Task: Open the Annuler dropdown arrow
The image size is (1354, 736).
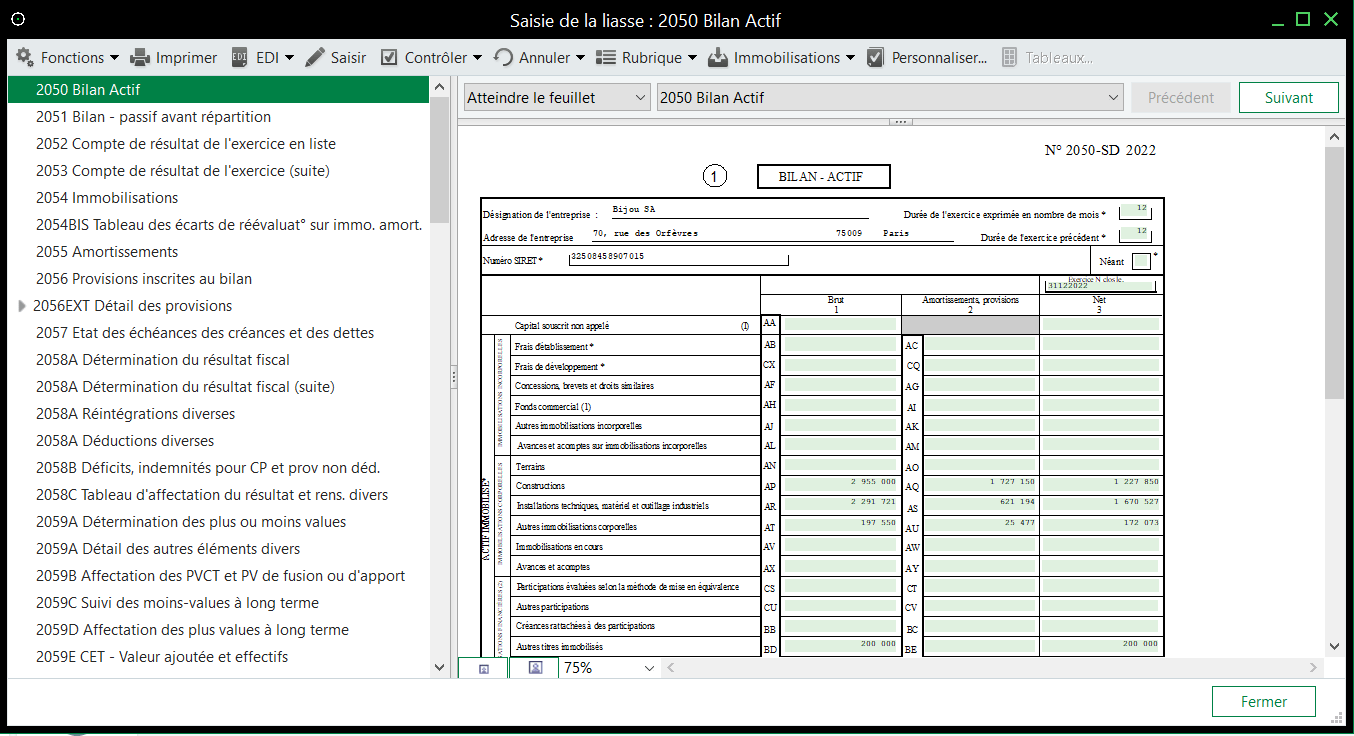Action: tap(581, 58)
